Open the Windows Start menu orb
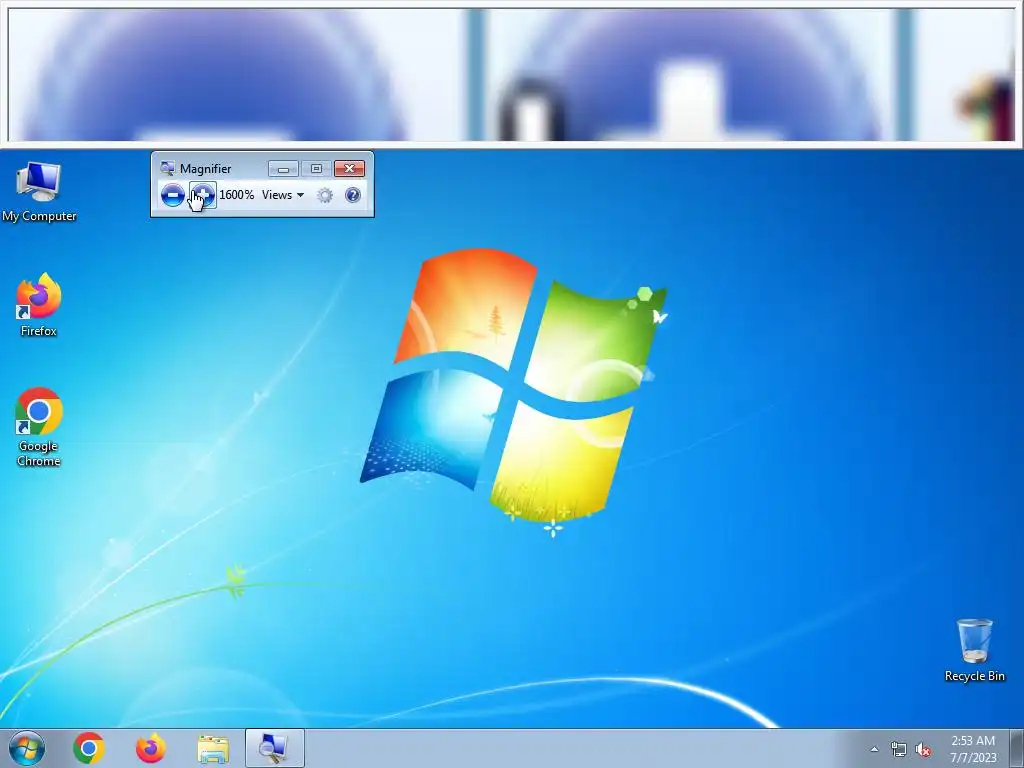 [27, 748]
